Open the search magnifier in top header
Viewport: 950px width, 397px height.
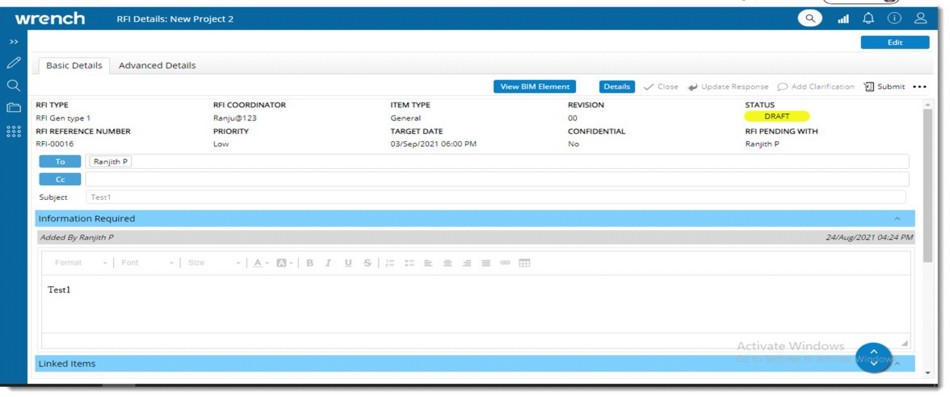[x=809, y=19]
